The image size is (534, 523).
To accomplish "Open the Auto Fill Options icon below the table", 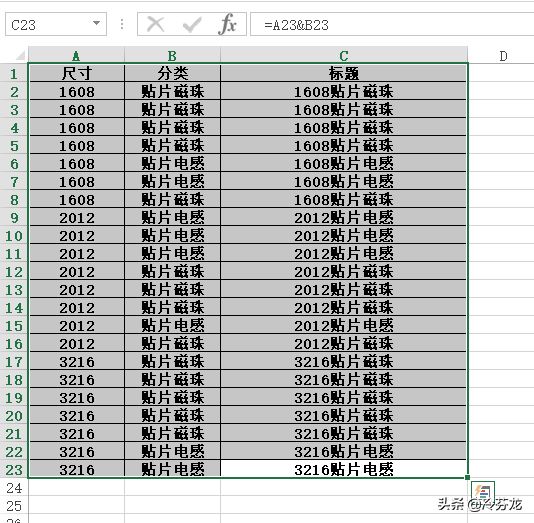I will pyautogui.click(x=483, y=491).
